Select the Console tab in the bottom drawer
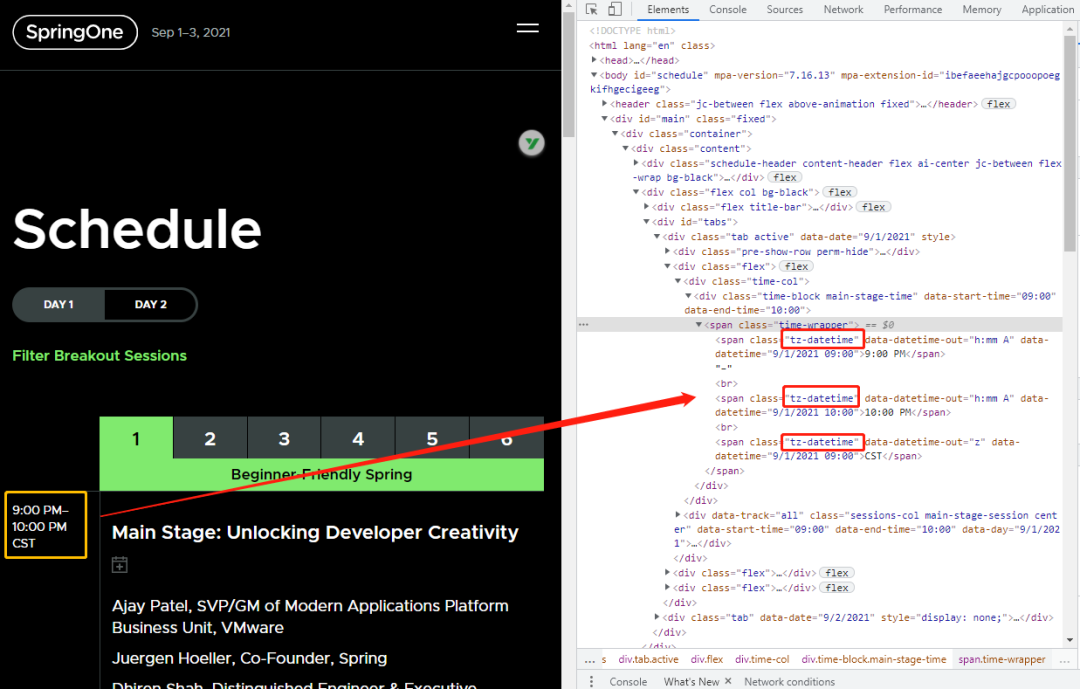1080x689 pixels. [628, 681]
